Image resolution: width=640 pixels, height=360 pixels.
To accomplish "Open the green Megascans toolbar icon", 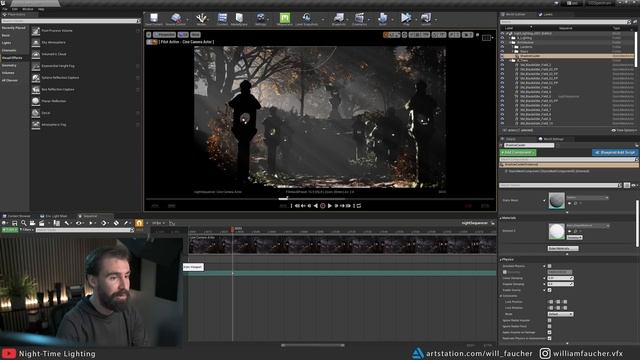I will pos(284,18).
